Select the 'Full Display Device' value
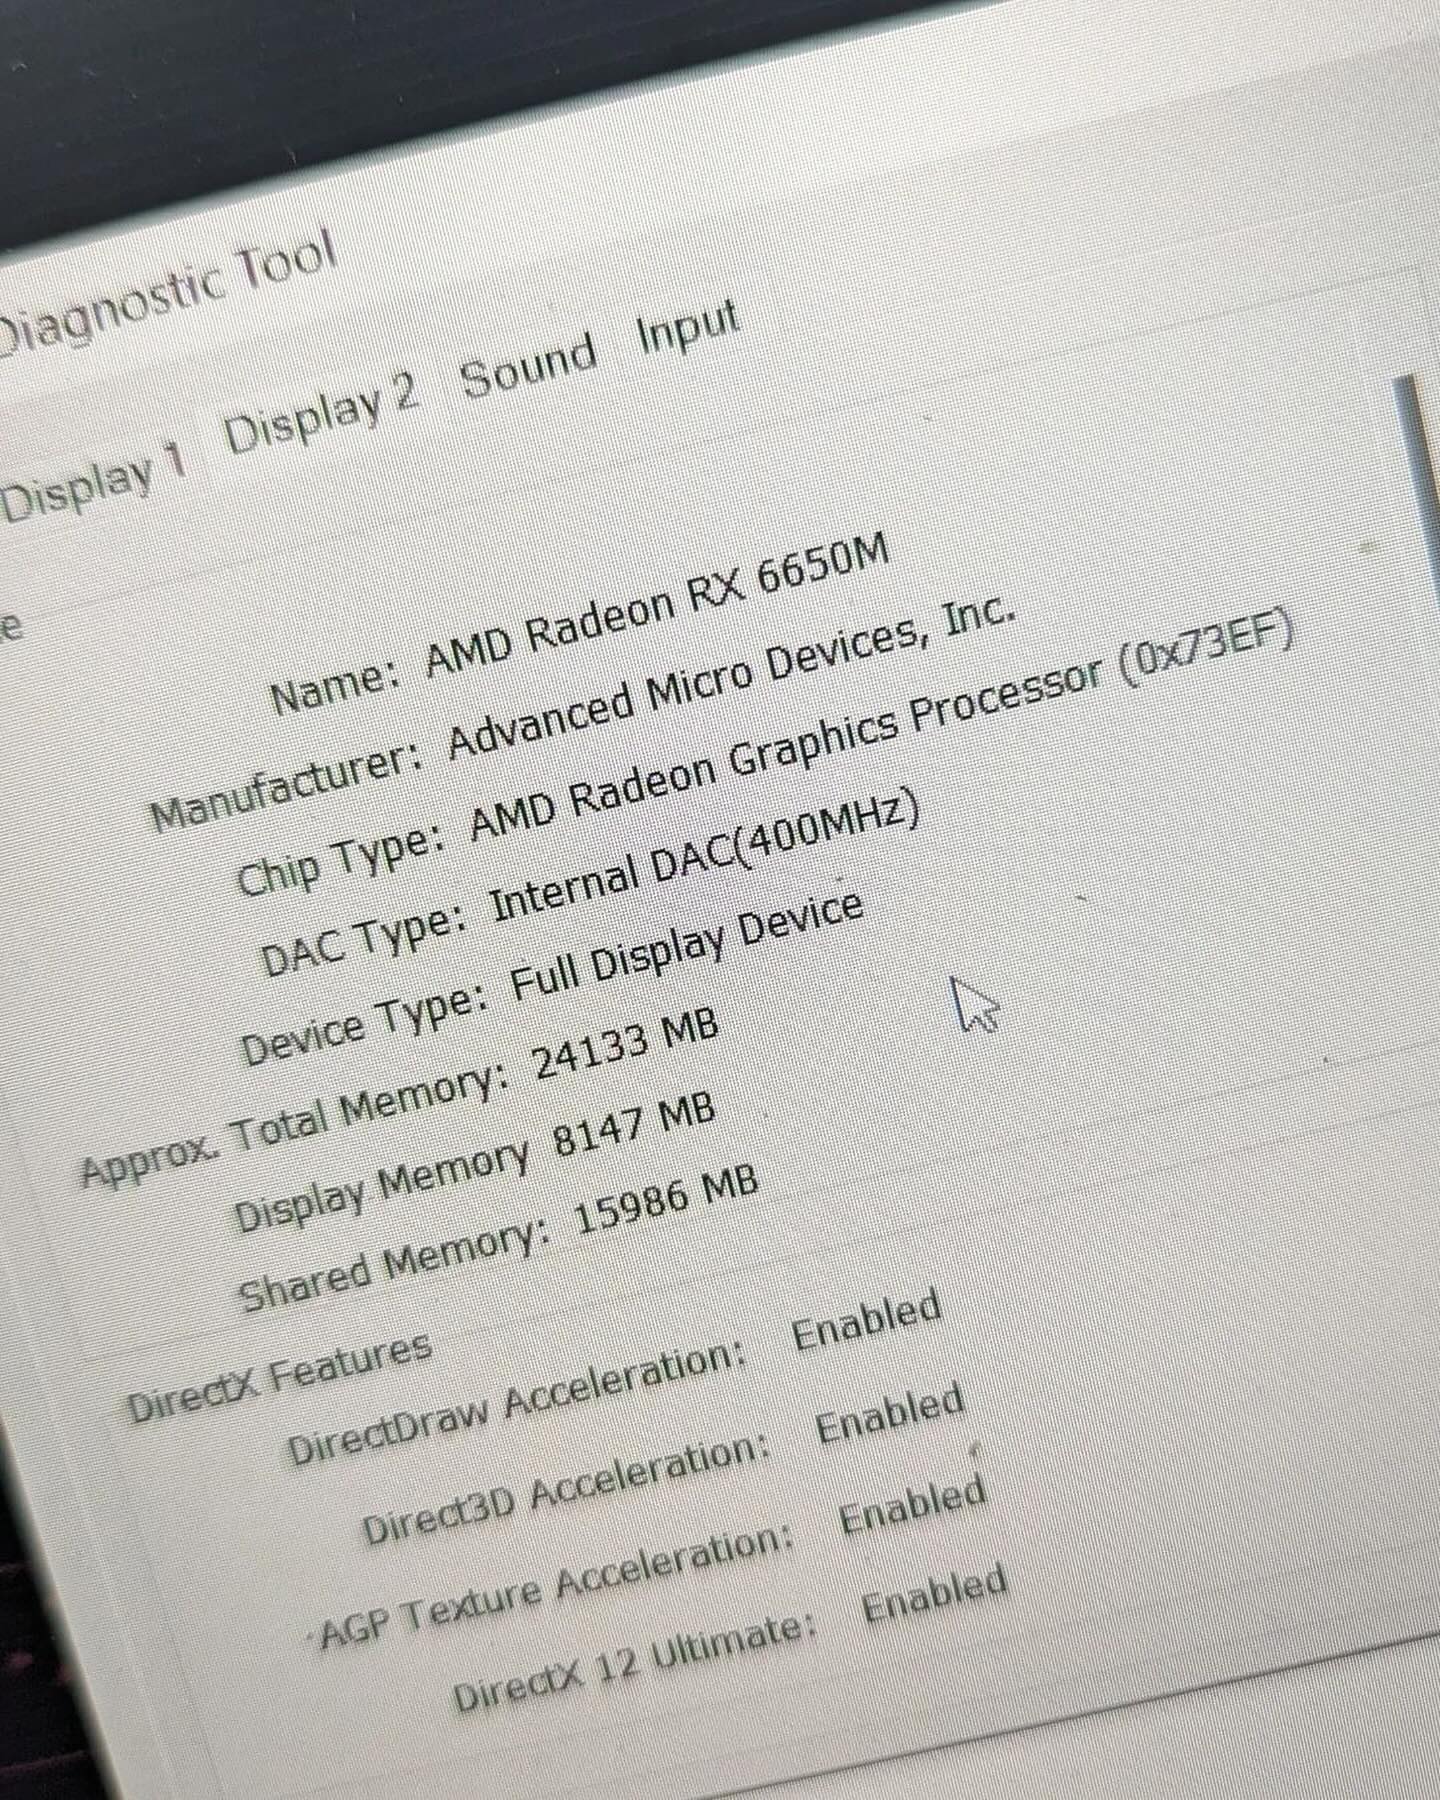This screenshot has height=1800, width=1440. 687,947
